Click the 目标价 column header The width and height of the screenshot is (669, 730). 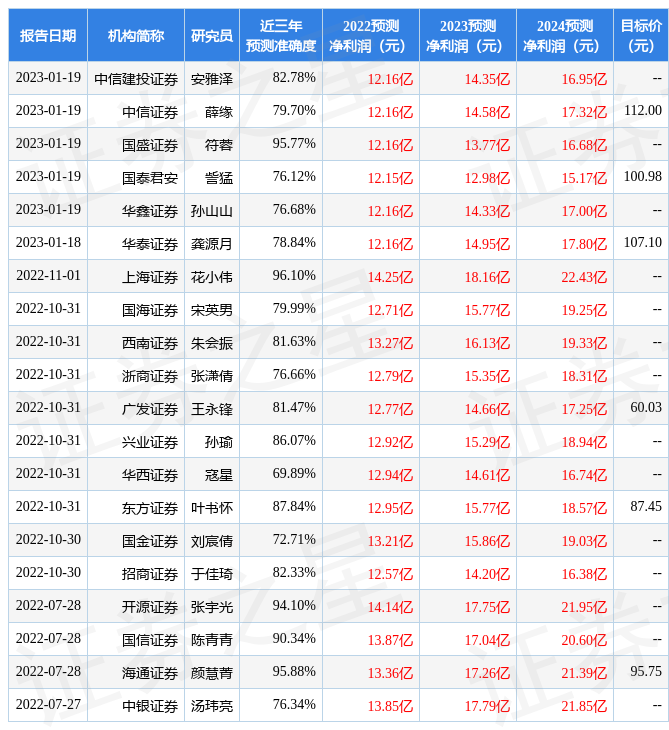click(x=641, y=35)
